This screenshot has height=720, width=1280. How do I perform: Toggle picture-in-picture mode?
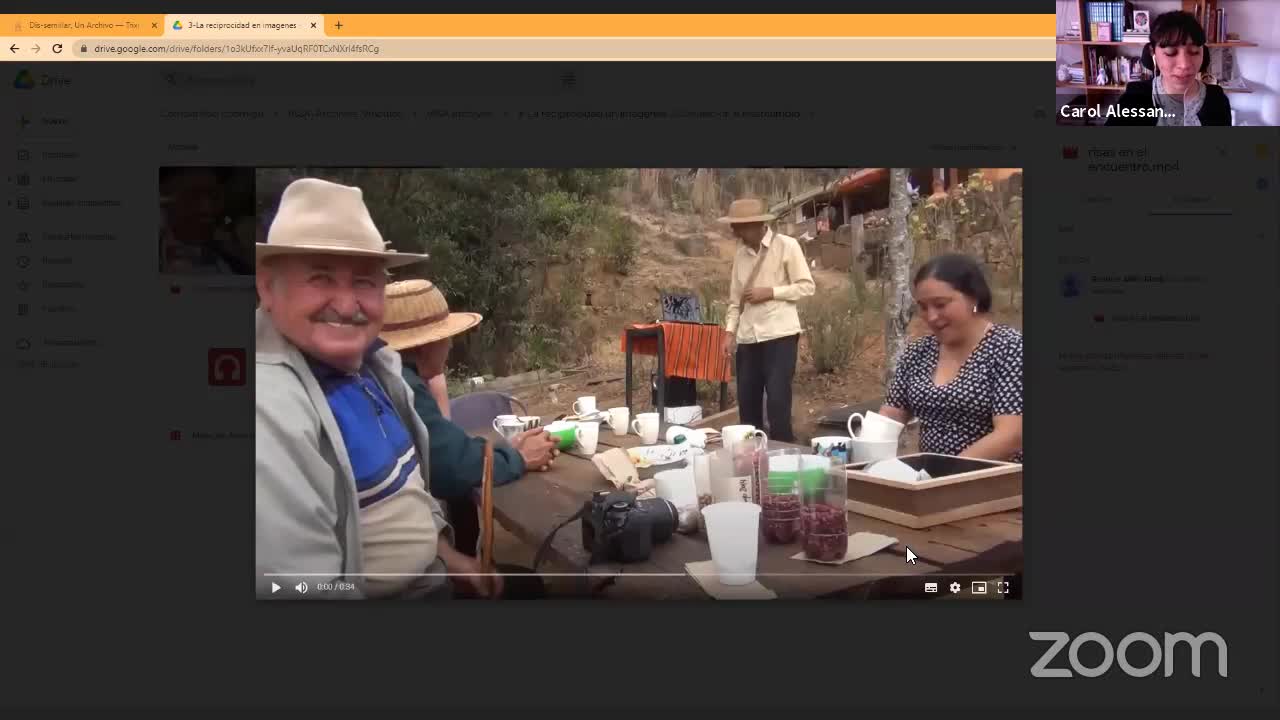point(979,588)
